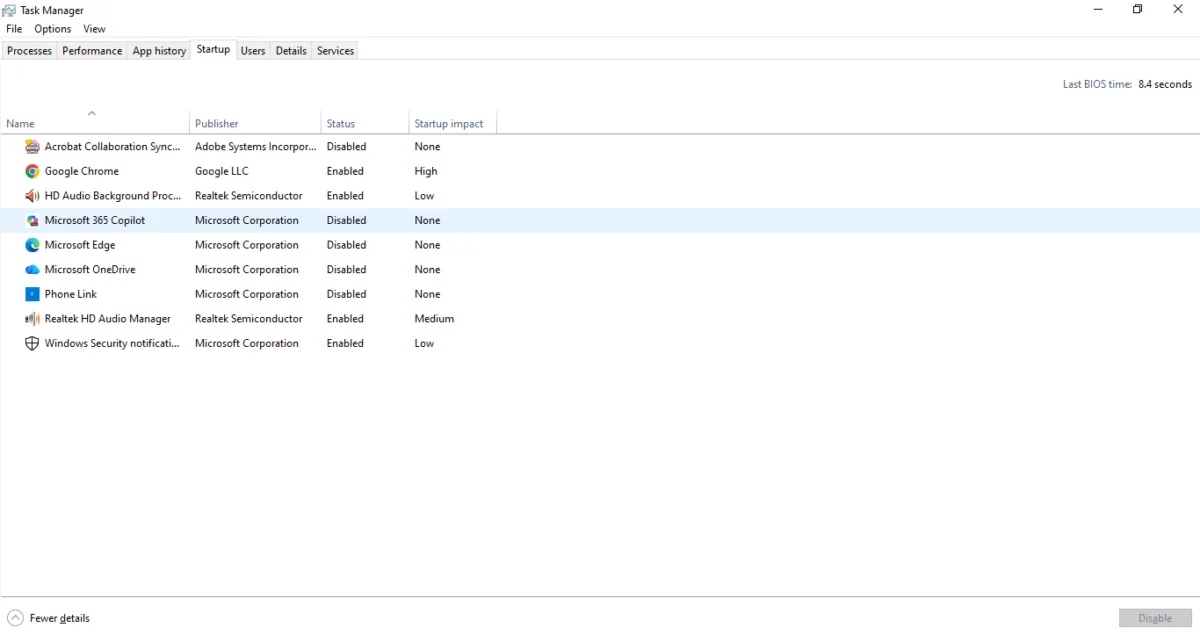The height and width of the screenshot is (635, 1200).
Task: Collapse view with Fewer details arrow icon
Action: click(15, 618)
